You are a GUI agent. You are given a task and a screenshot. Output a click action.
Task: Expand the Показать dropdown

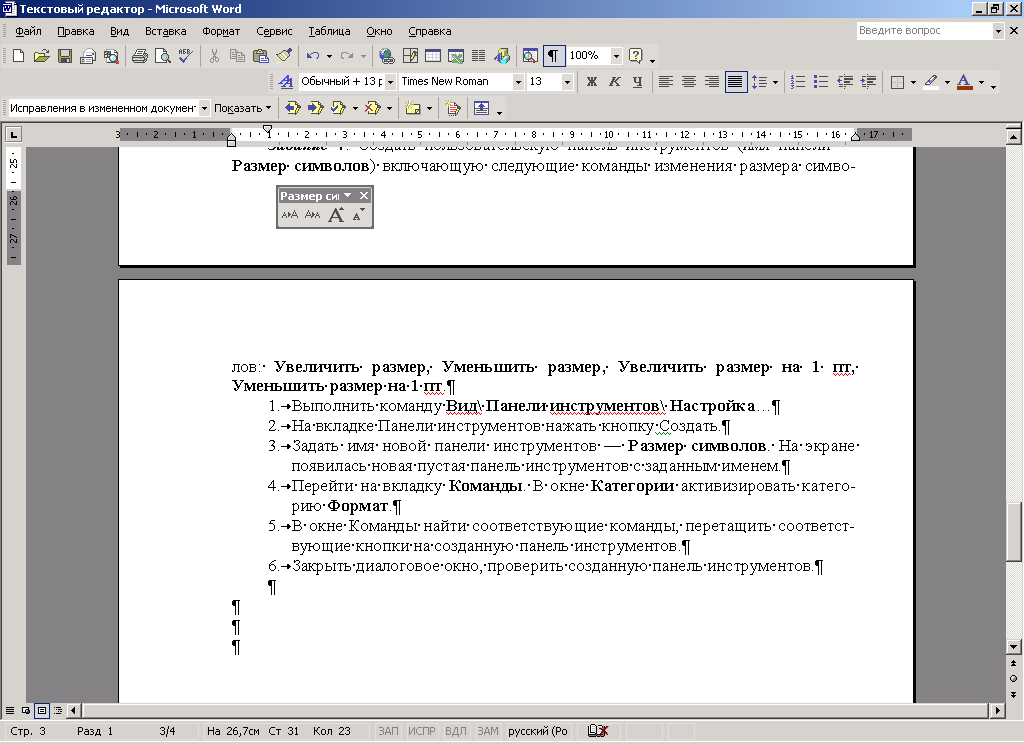(242, 108)
